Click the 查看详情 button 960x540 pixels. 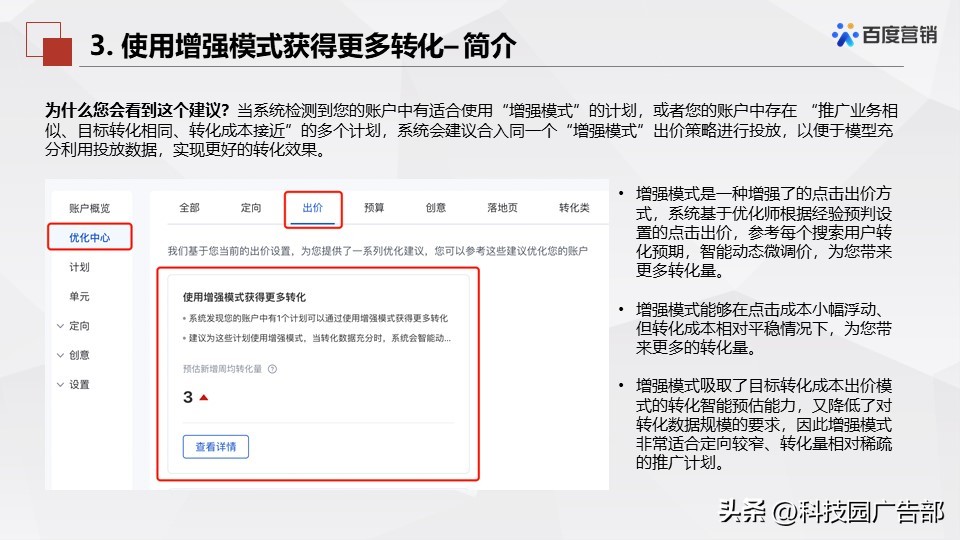216,447
